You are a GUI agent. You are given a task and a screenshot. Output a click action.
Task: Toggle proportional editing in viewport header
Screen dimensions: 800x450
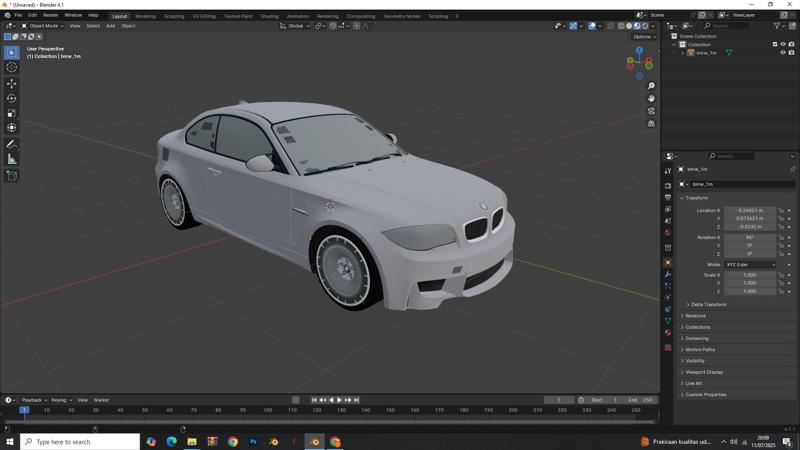click(357, 26)
